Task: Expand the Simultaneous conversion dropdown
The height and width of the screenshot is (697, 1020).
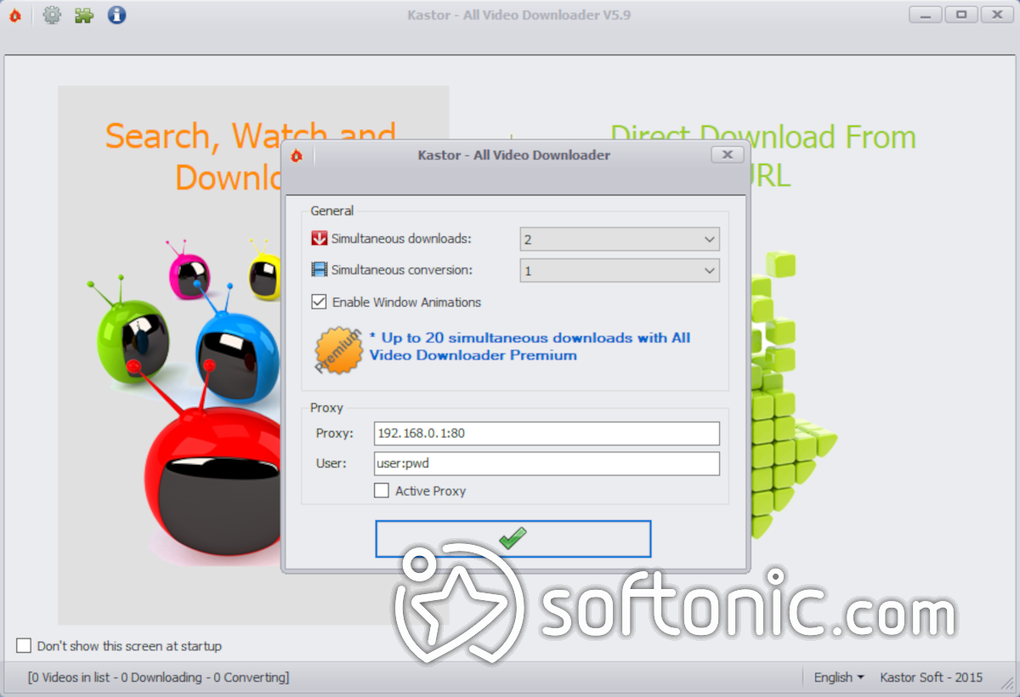Action: (x=619, y=271)
